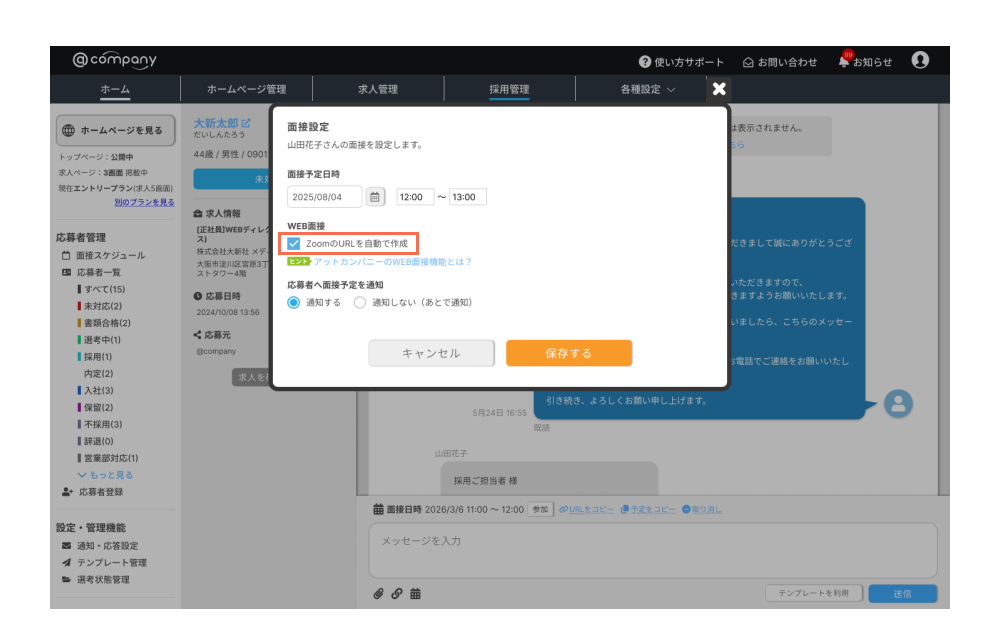Image resolution: width=1000 pixels, height=640 pixels.
Task: Filter applicants by 保留(2)
Action: [96, 407]
